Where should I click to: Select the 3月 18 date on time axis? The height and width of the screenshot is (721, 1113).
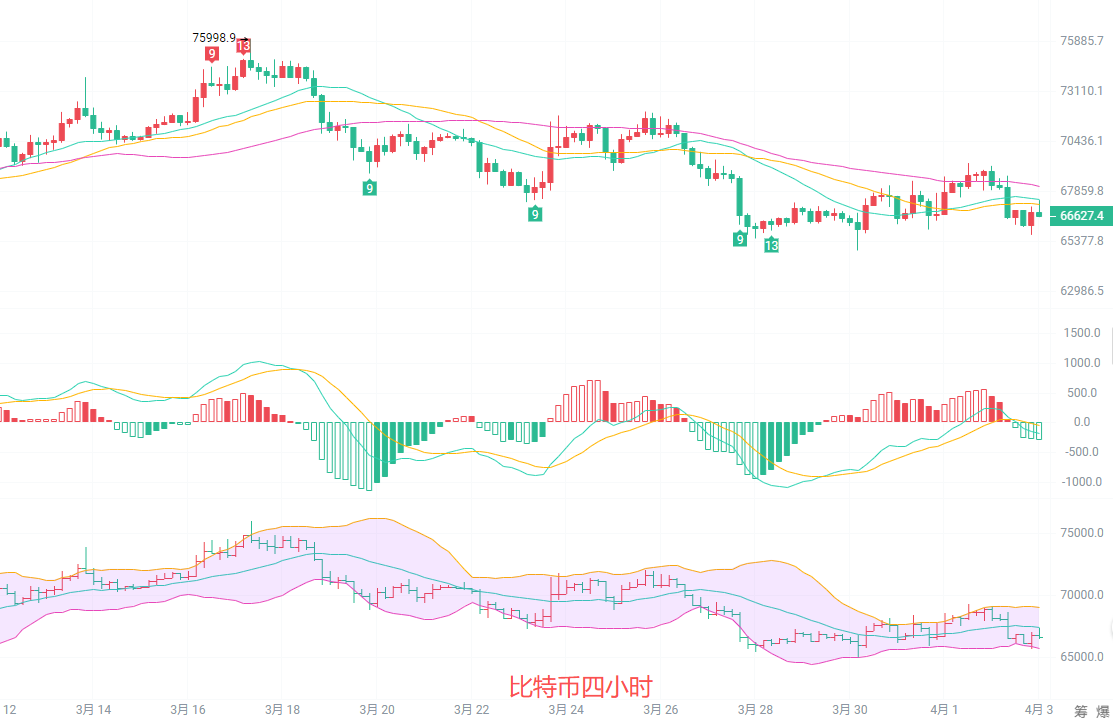click(x=282, y=709)
